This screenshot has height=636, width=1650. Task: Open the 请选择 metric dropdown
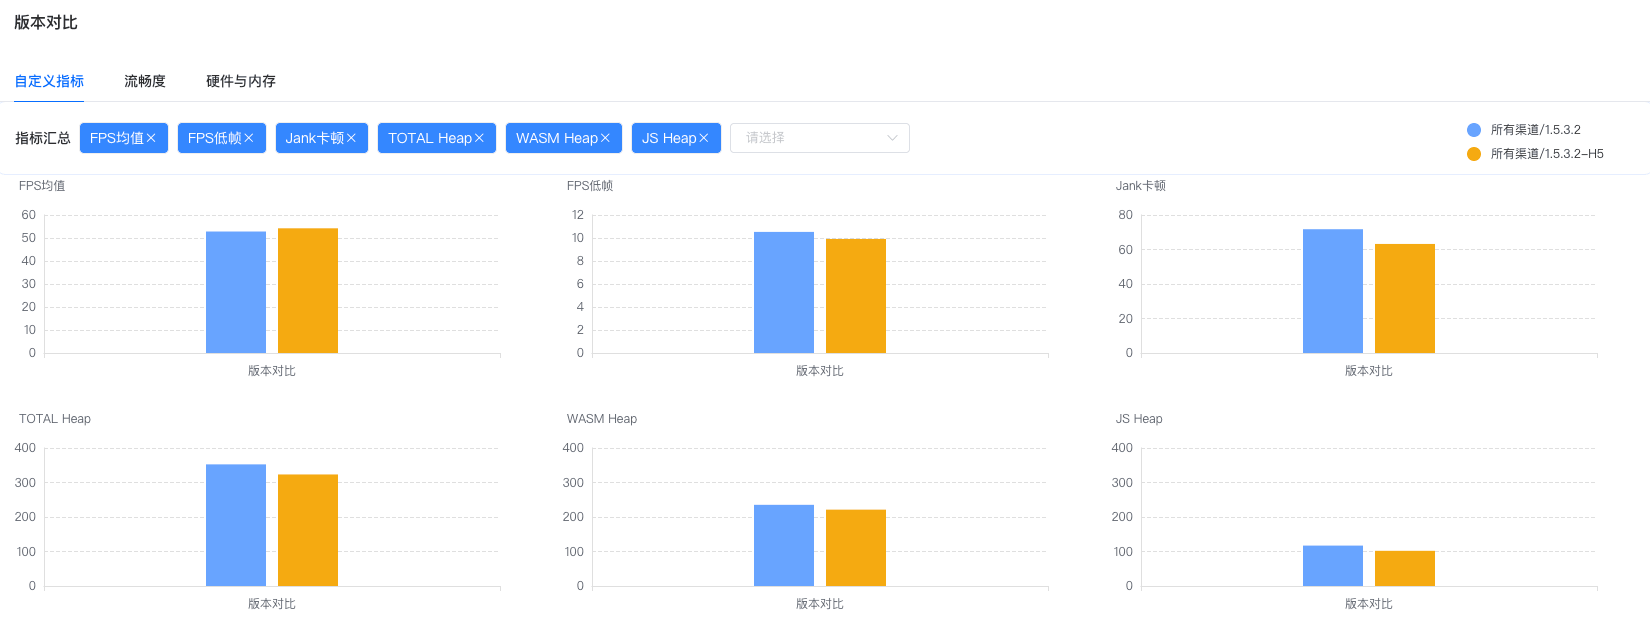point(820,138)
